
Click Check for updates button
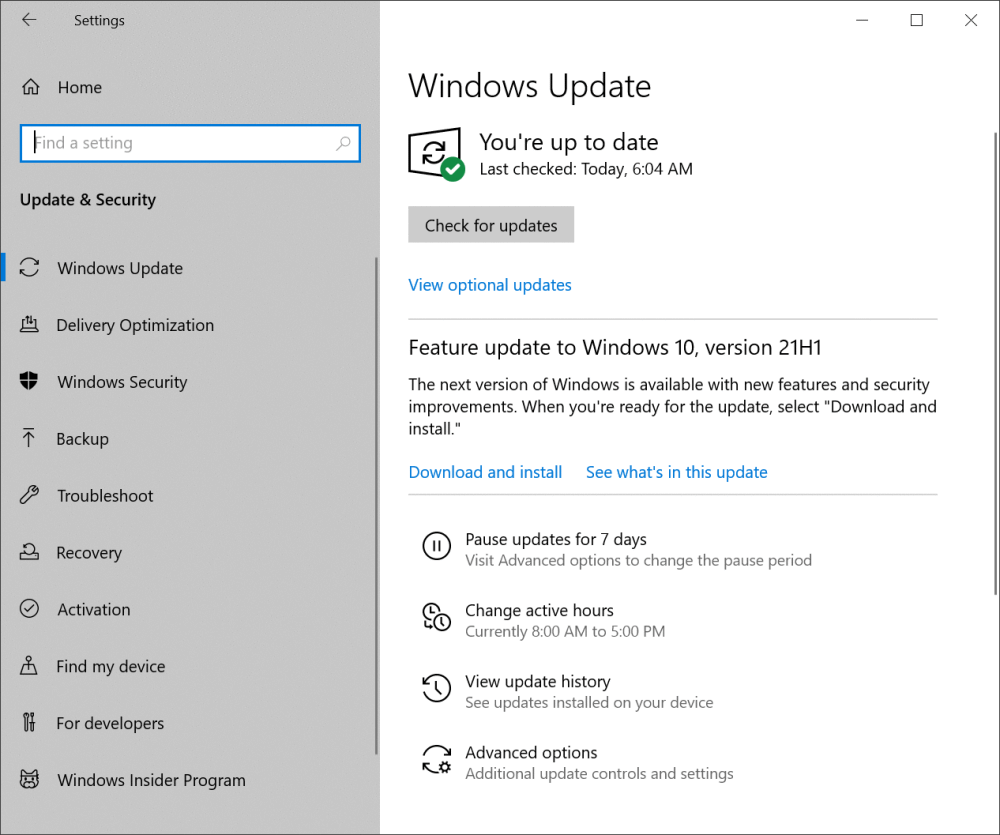491,225
